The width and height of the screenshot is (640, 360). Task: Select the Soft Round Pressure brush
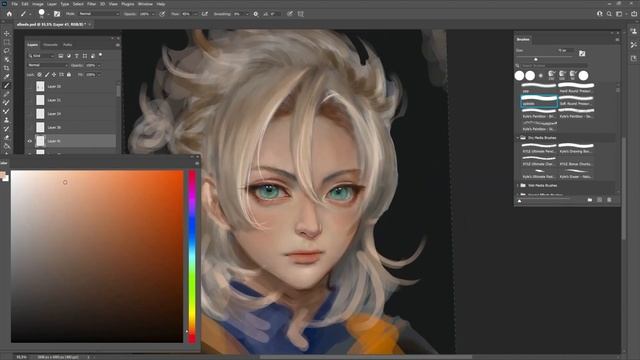coord(576,101)
